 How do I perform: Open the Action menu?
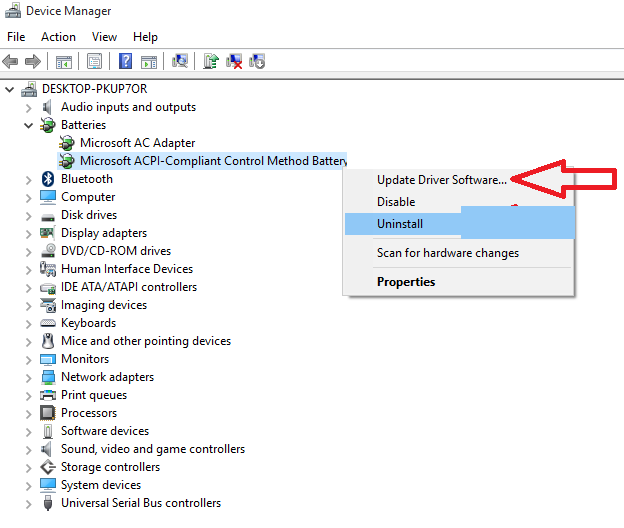[58, 37]
